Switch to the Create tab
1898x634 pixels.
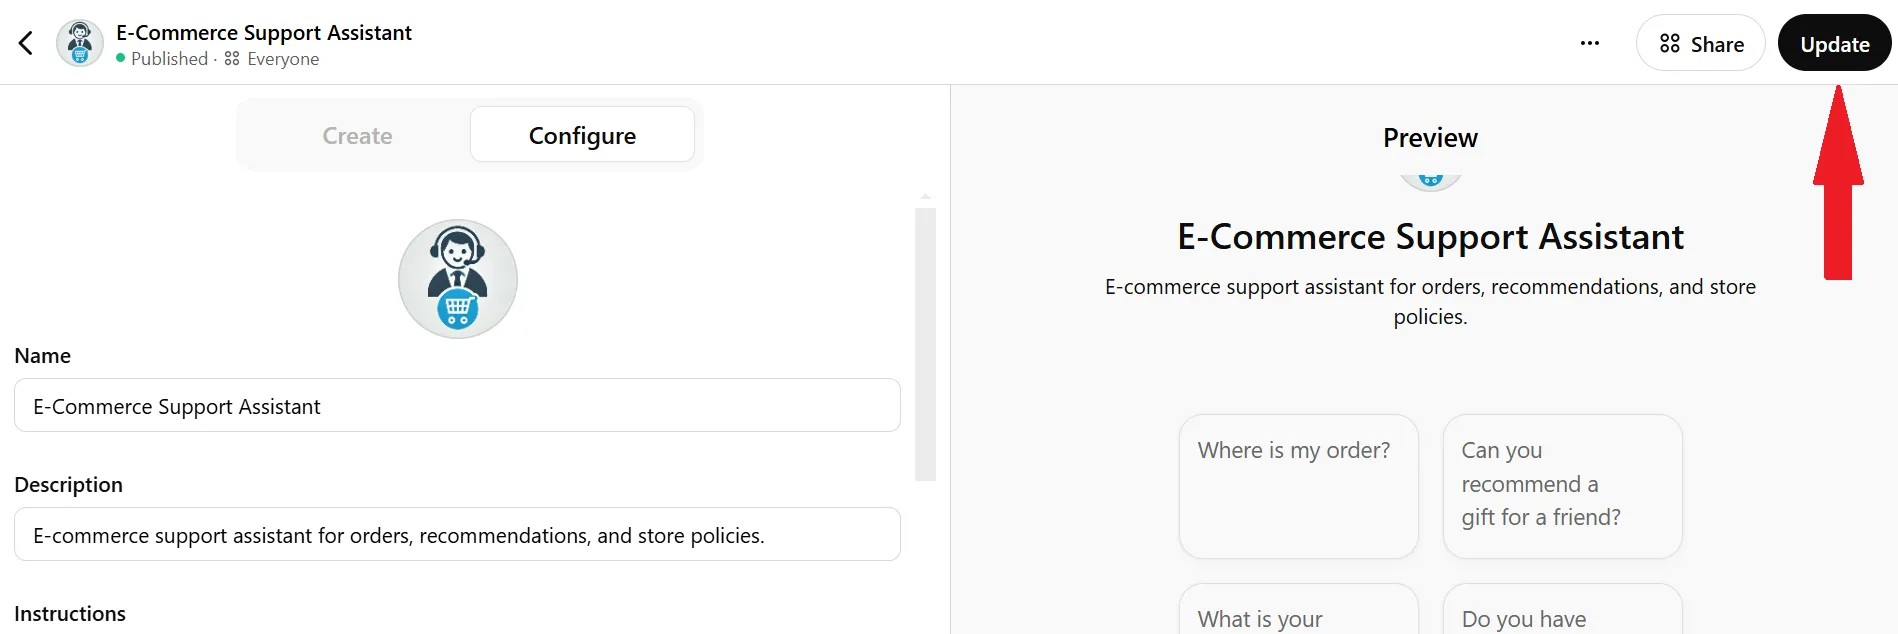click(357, 135)
